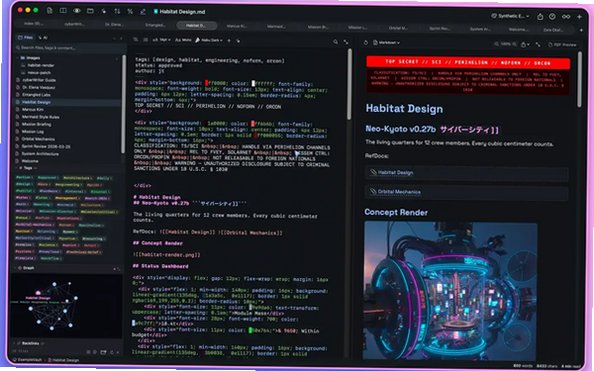This screenshot has width=594, height=371.
Task: Click the expand preview pane icon
Action: 538,45
